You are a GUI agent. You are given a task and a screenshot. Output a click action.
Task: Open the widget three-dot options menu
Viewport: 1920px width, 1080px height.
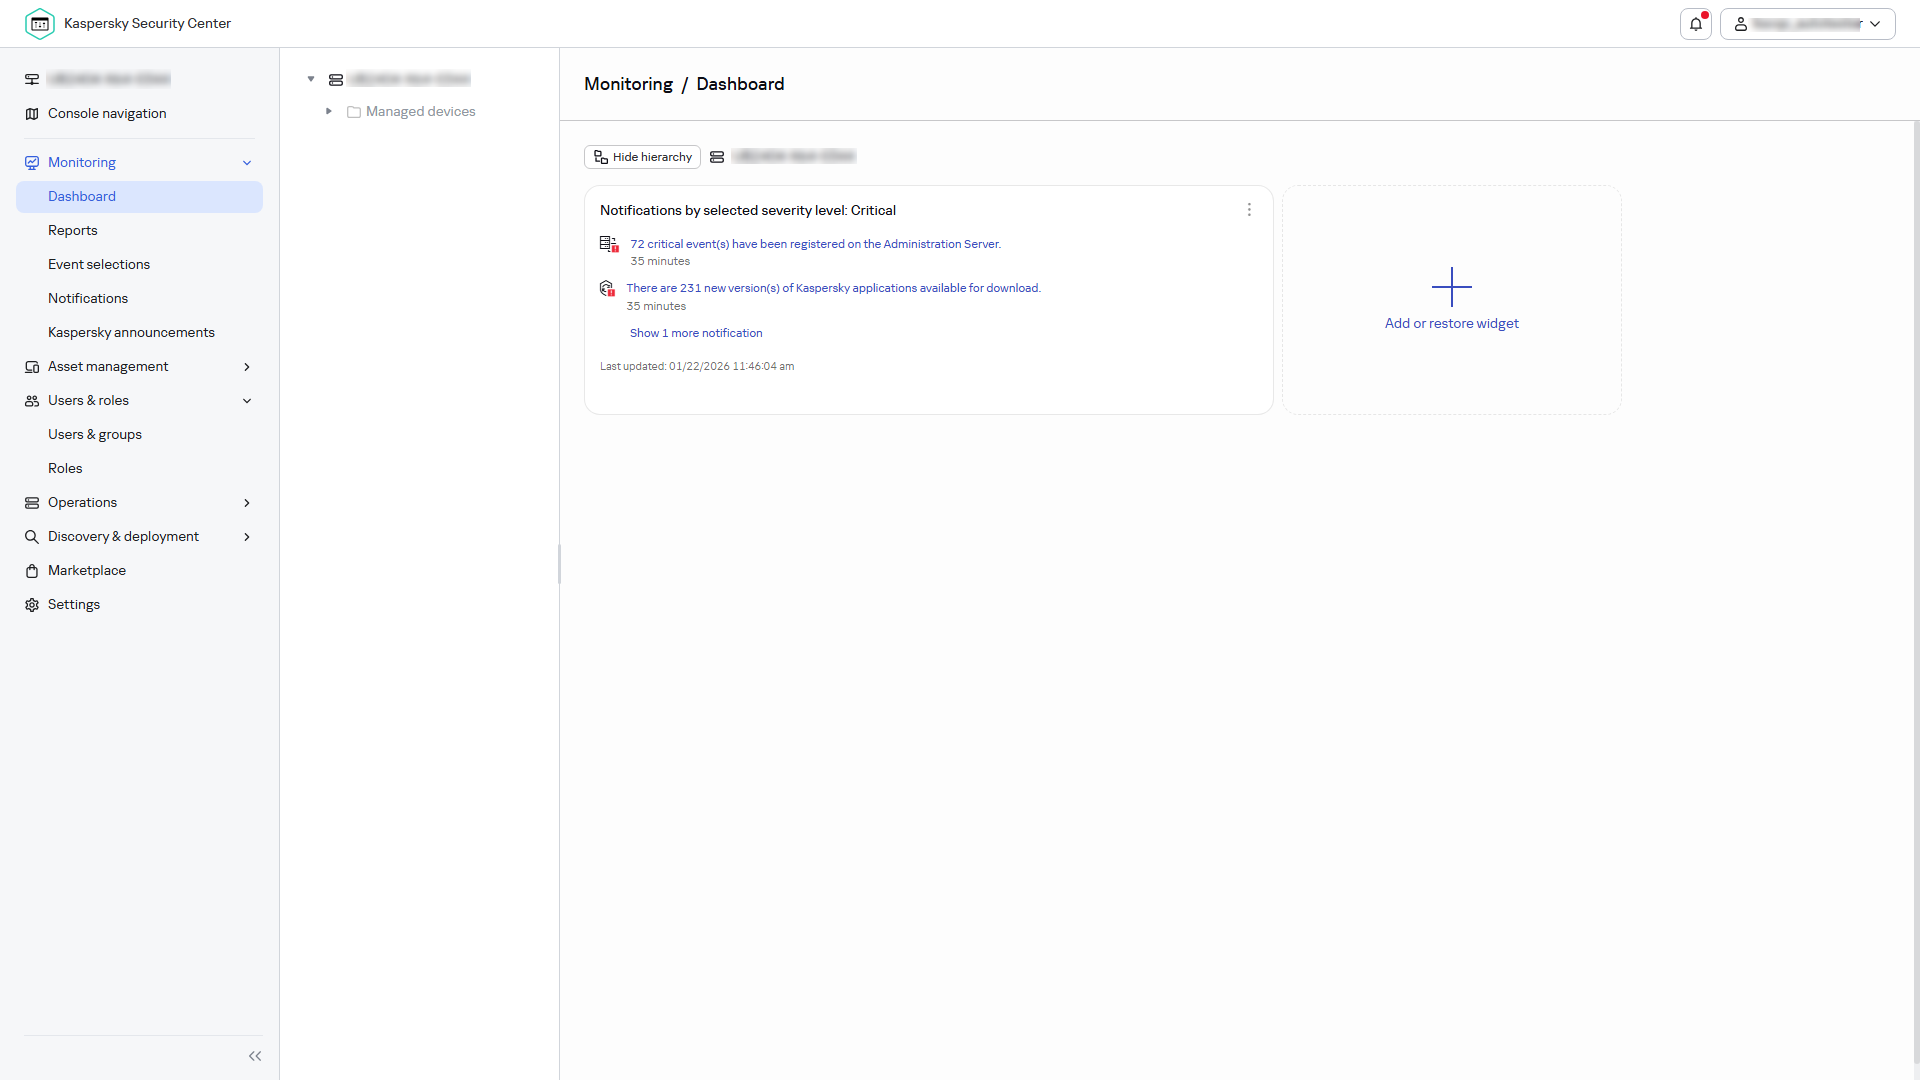[1249, 210]
